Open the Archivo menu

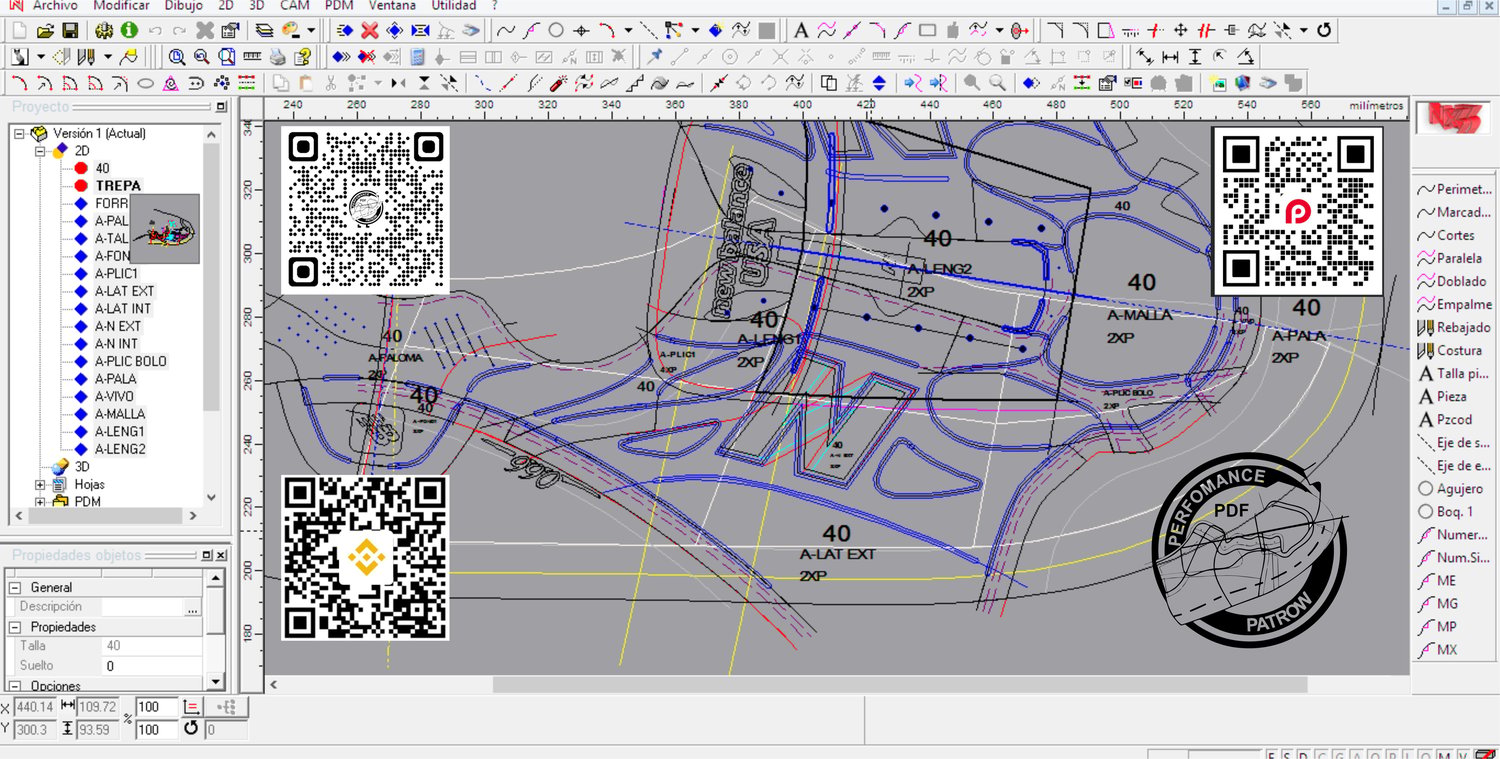(54, 5)
